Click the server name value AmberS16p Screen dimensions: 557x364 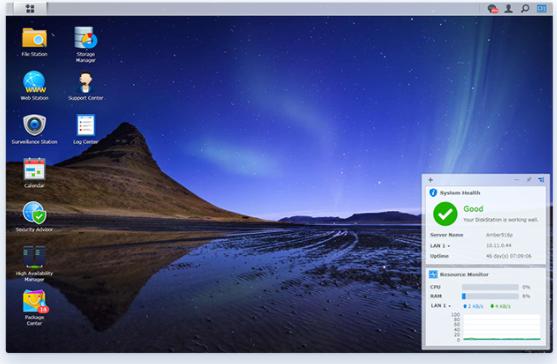pyautogui.click(x=499, y=235)
